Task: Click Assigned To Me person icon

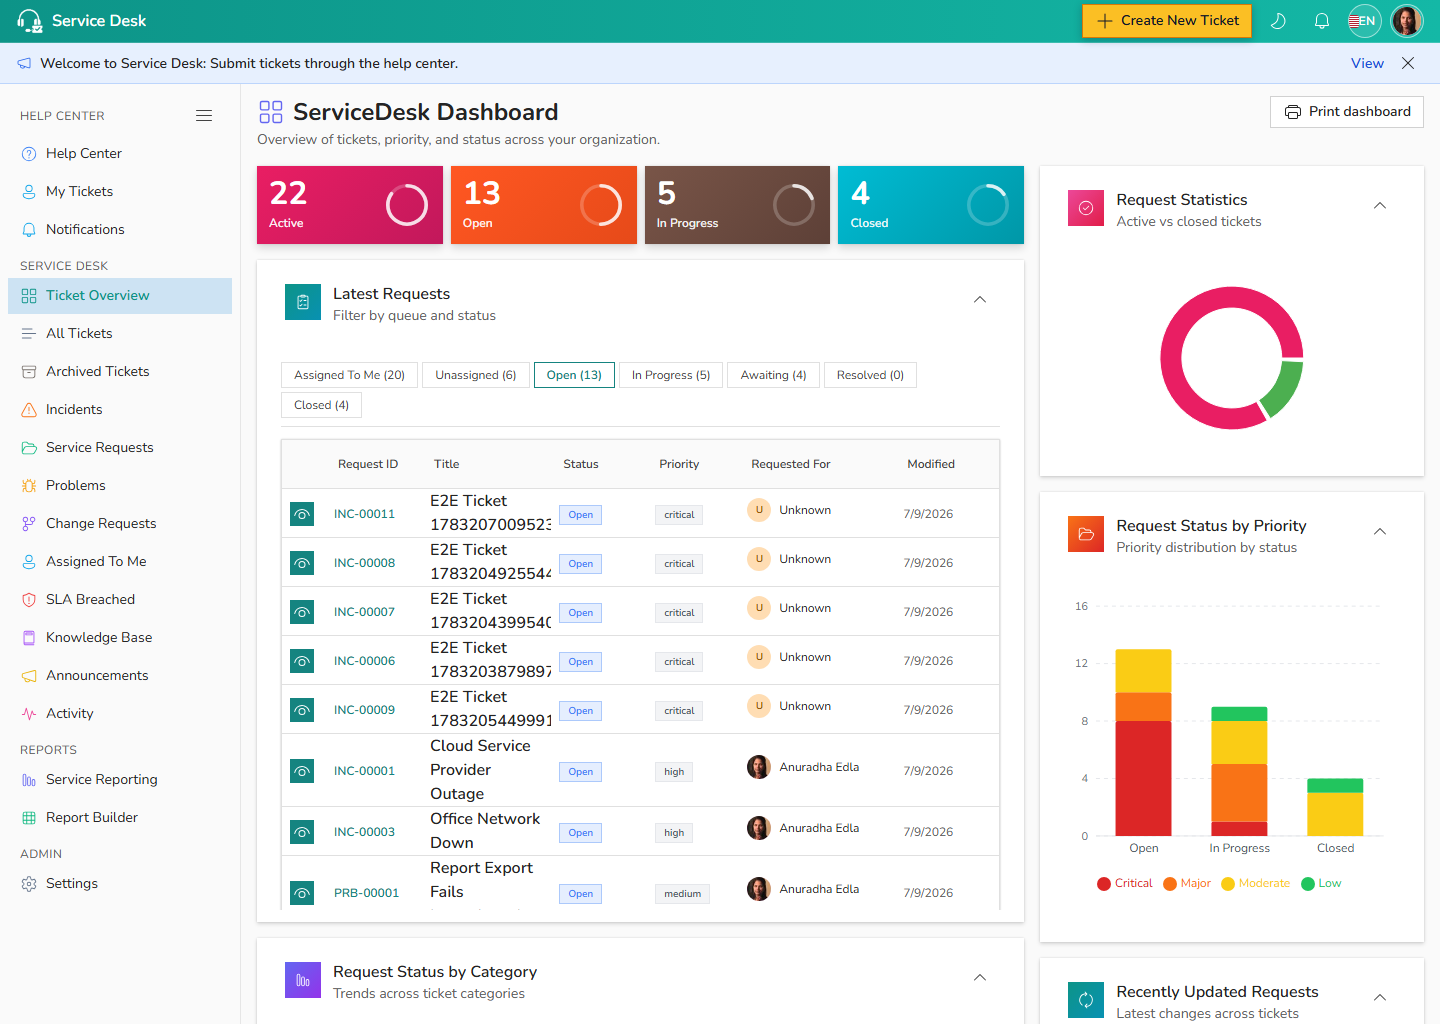Action: tap(29, 562)
